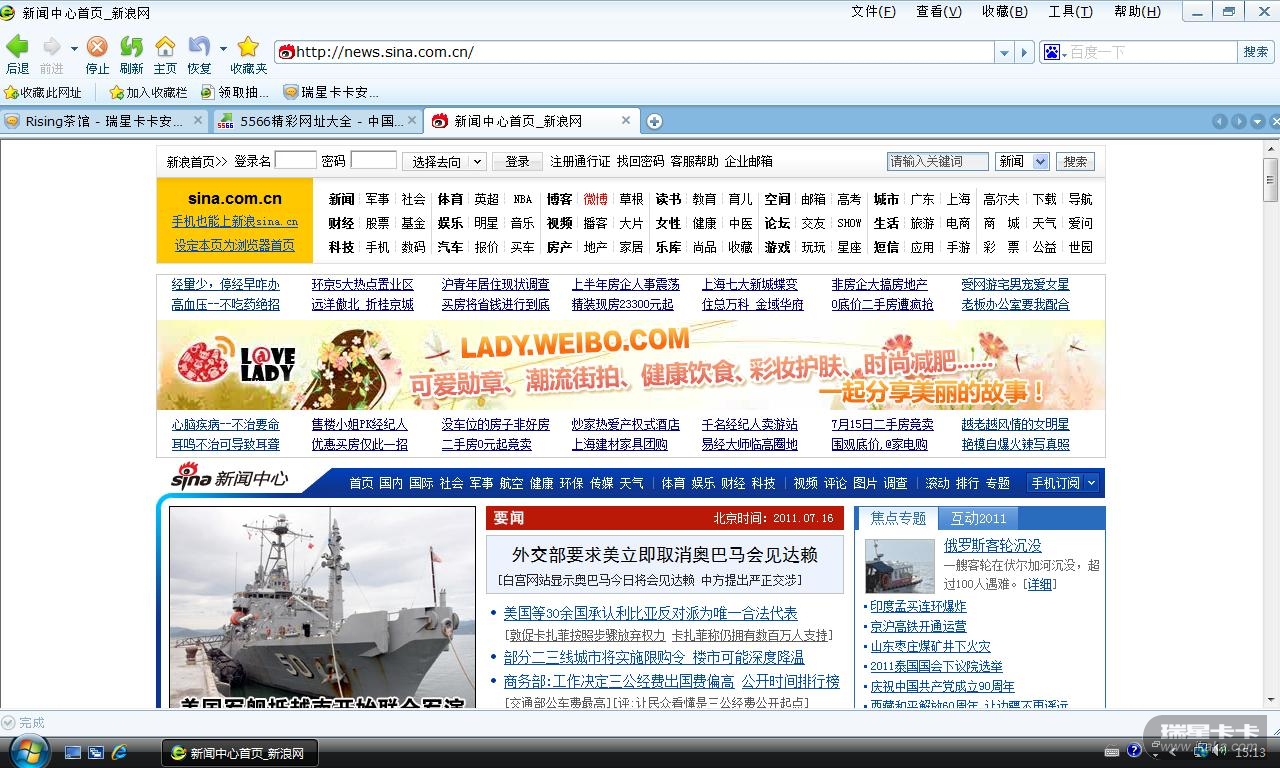Open the 工具(T) menu
The width and height of the screenshot is (1280, 768).
pyautogui.click(x=1070, y=12)
